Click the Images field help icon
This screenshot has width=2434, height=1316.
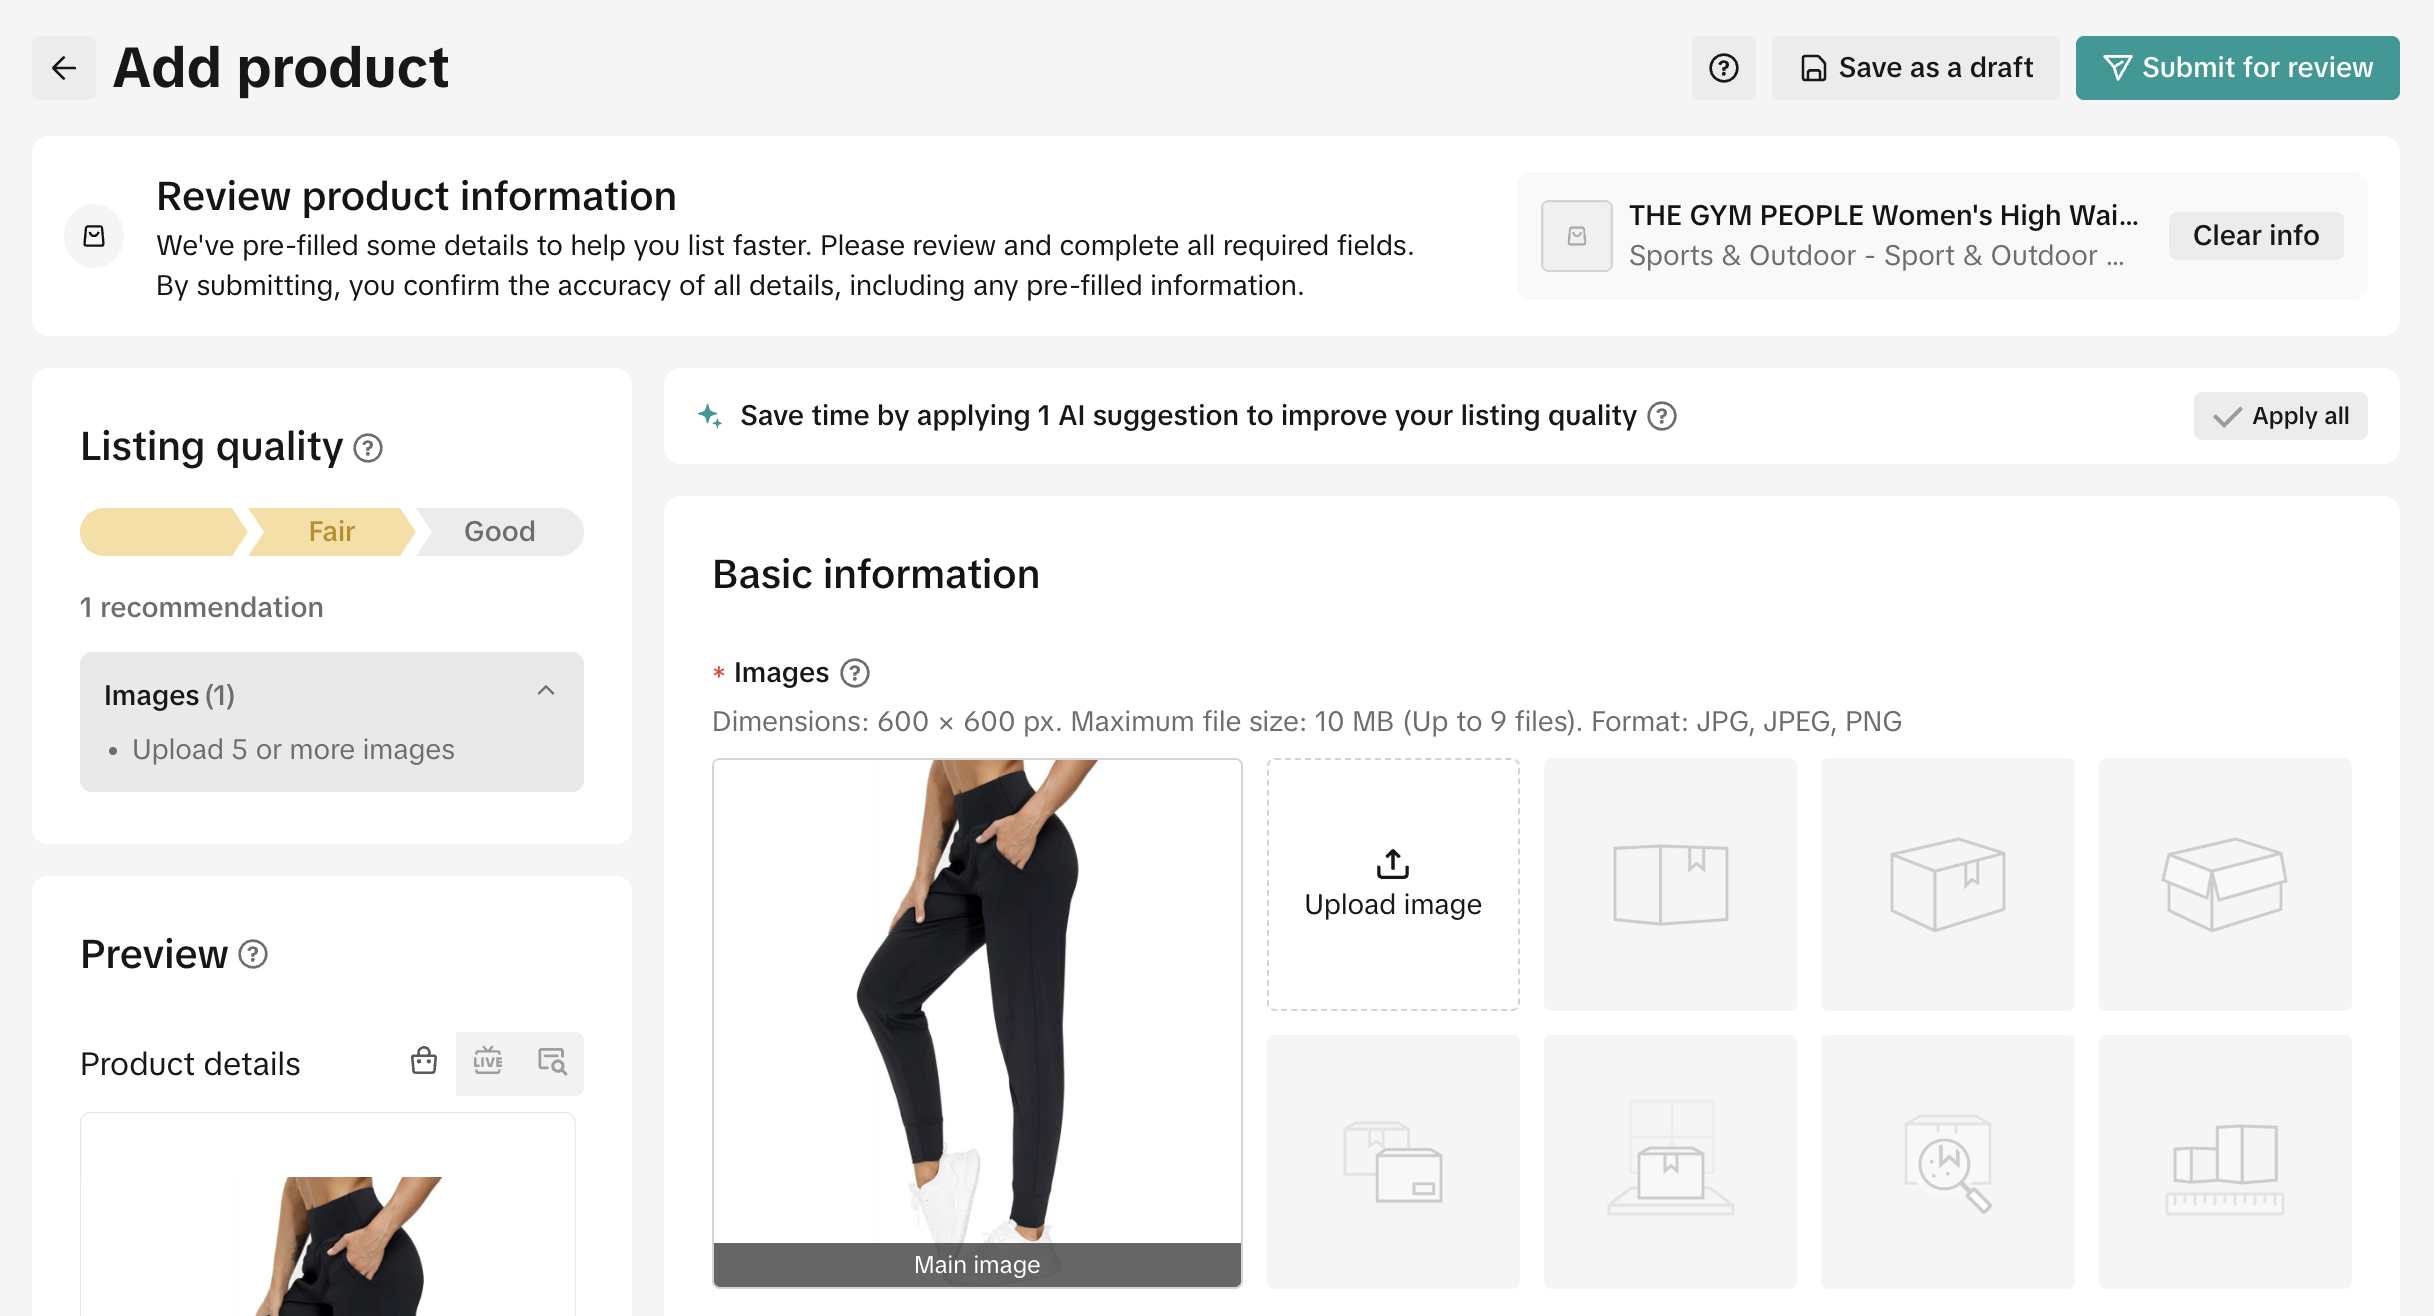click(854, 673)
